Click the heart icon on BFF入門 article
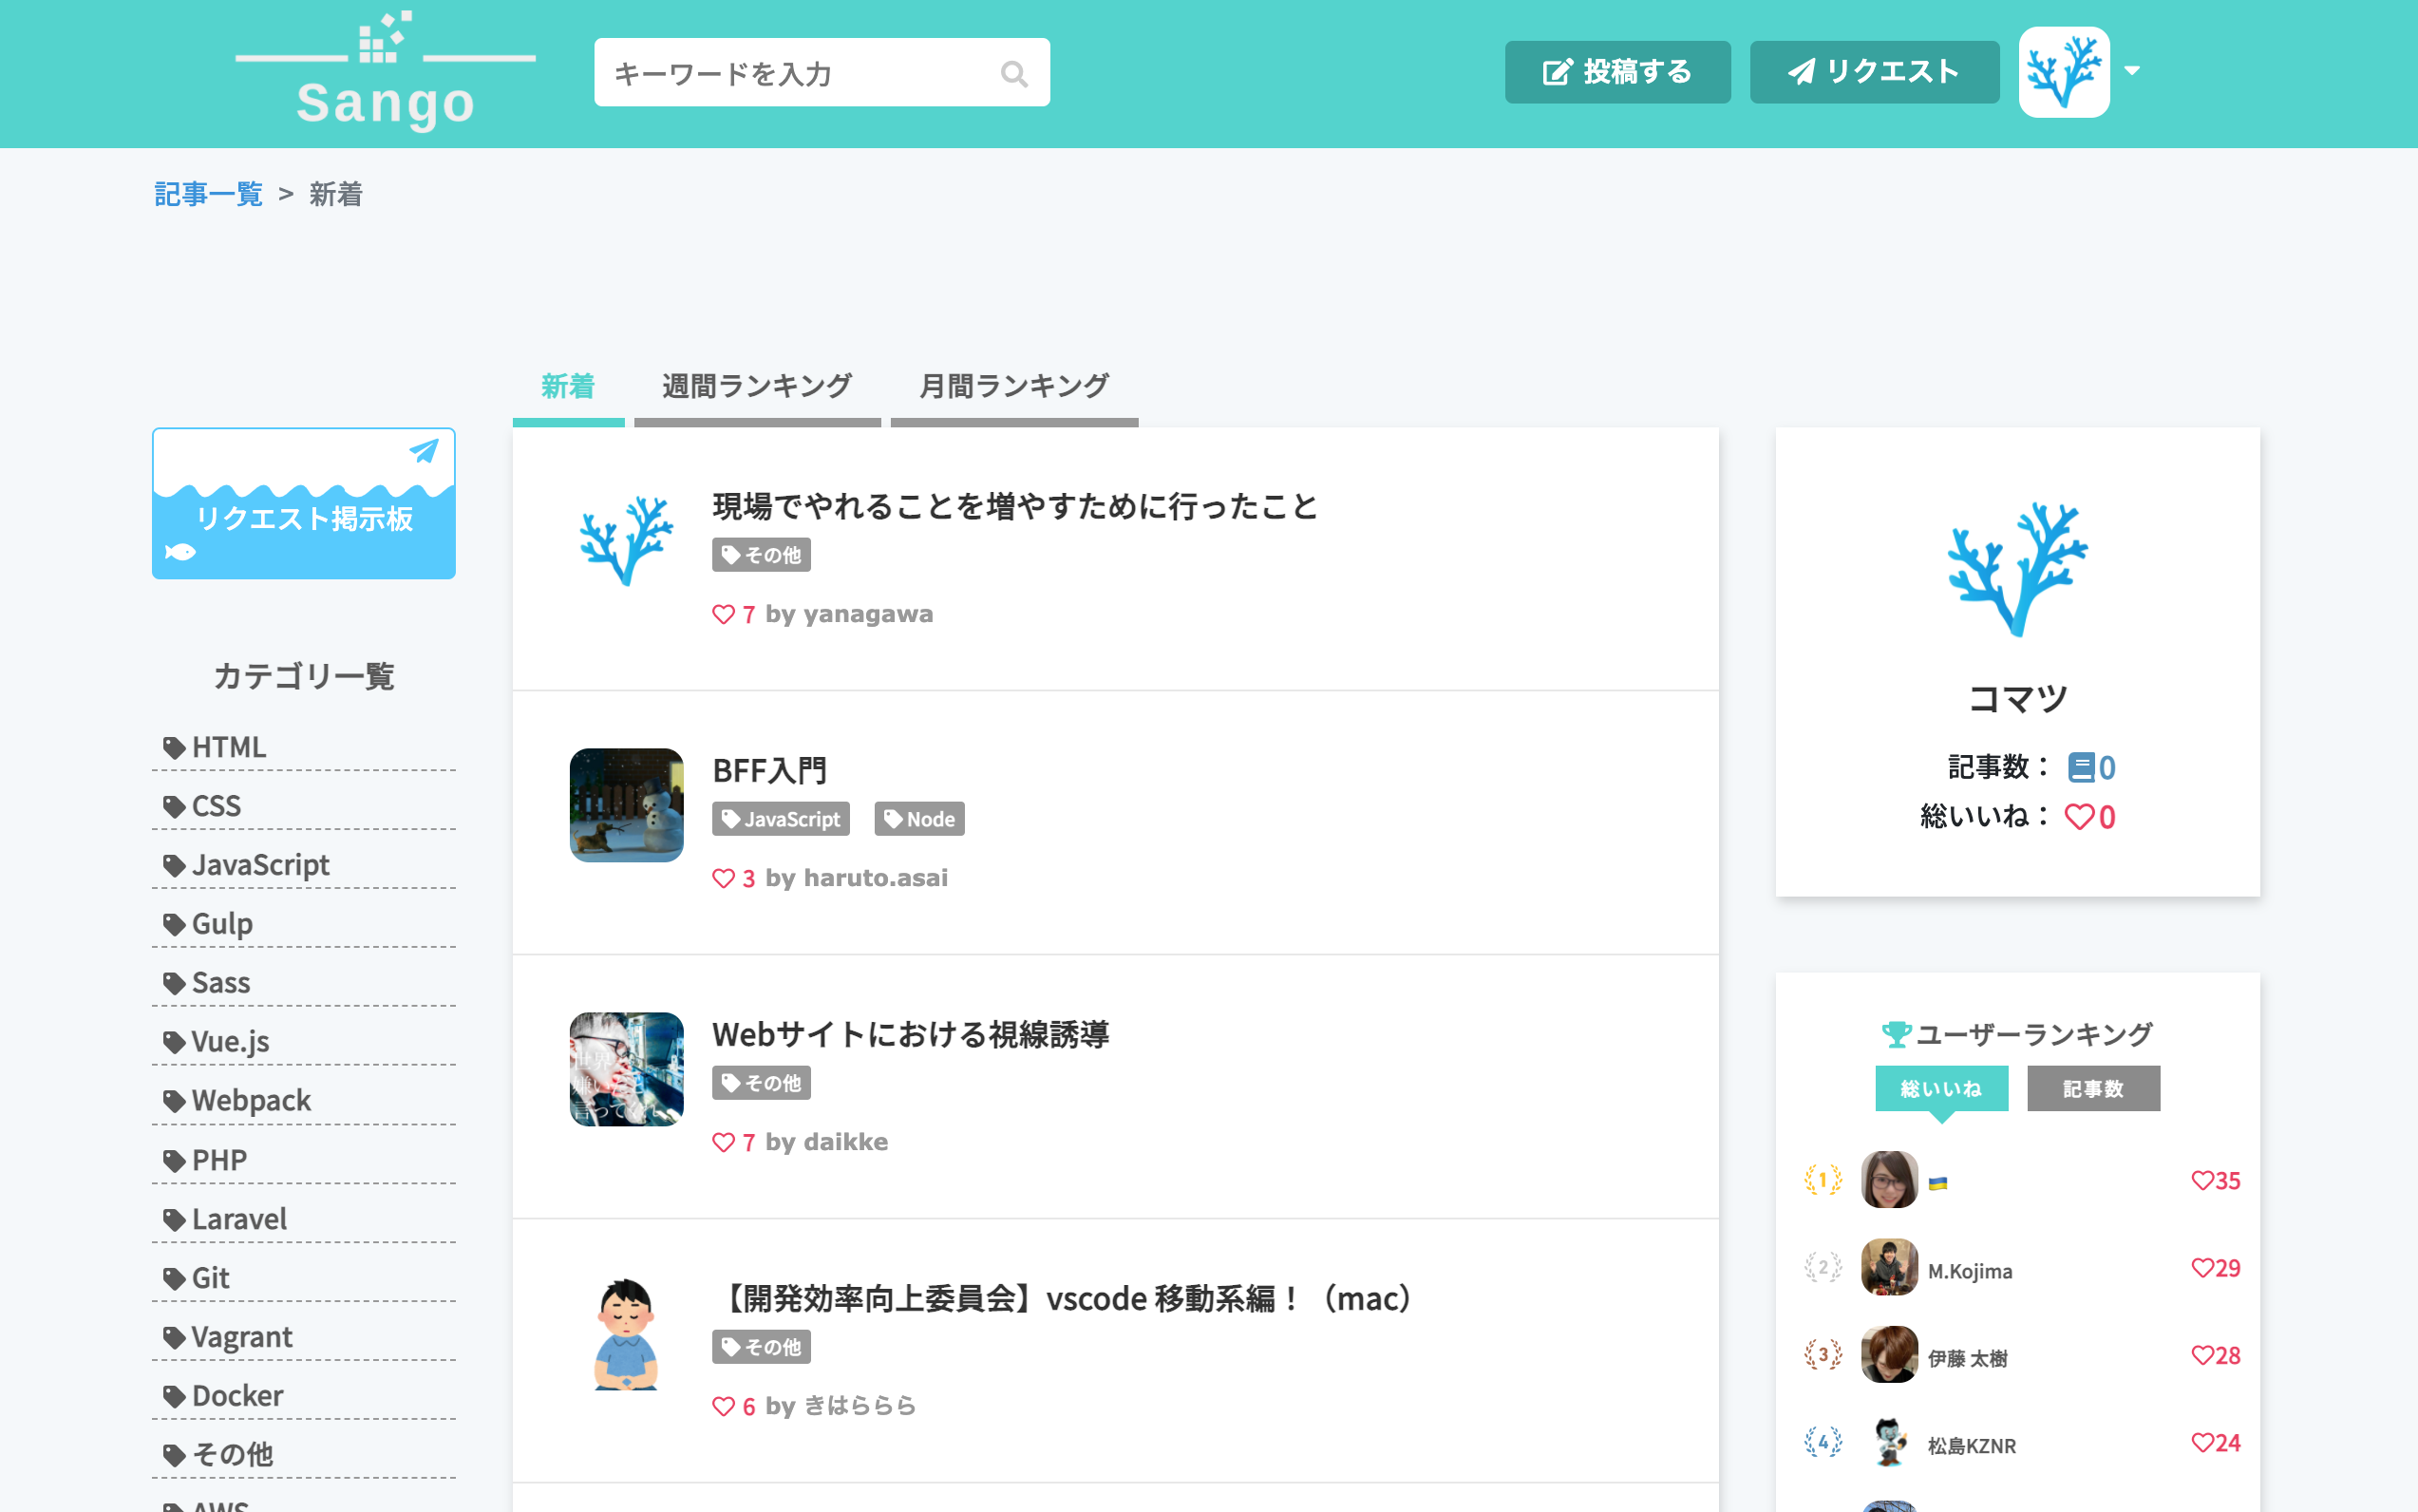 (x=723, y=878)
